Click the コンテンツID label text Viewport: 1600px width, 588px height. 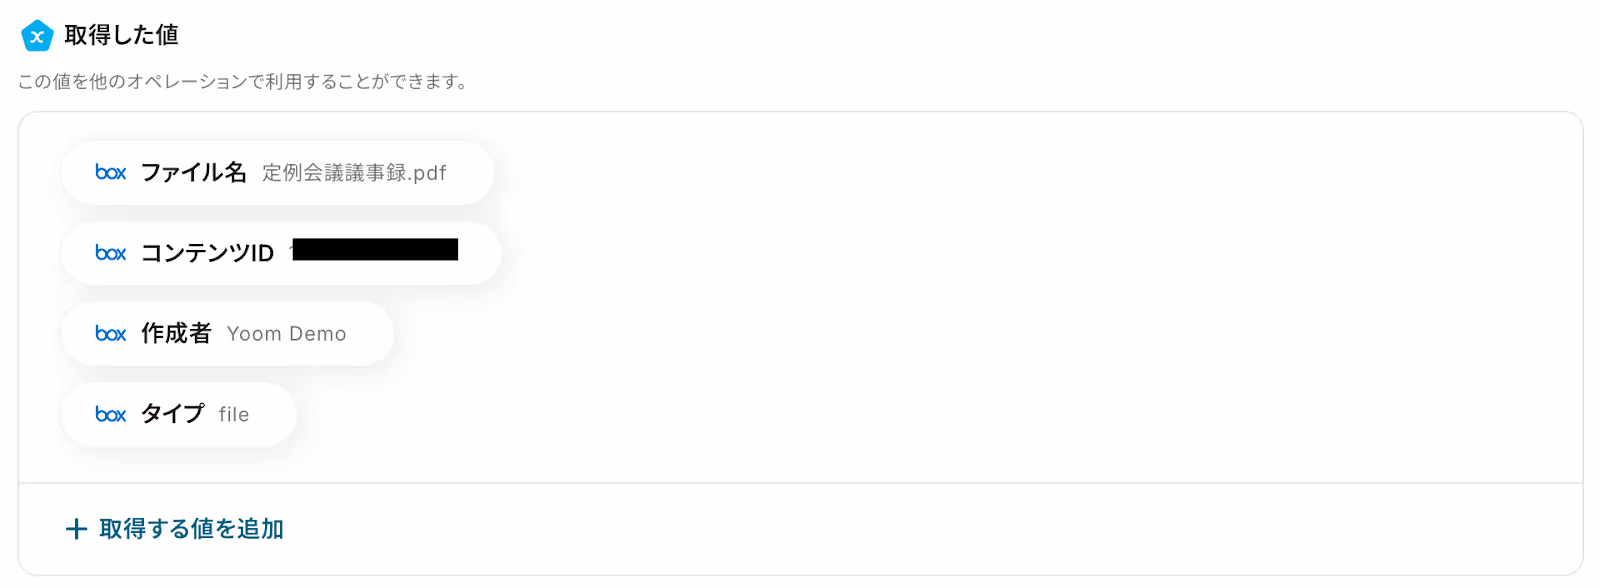pos(207,253)
